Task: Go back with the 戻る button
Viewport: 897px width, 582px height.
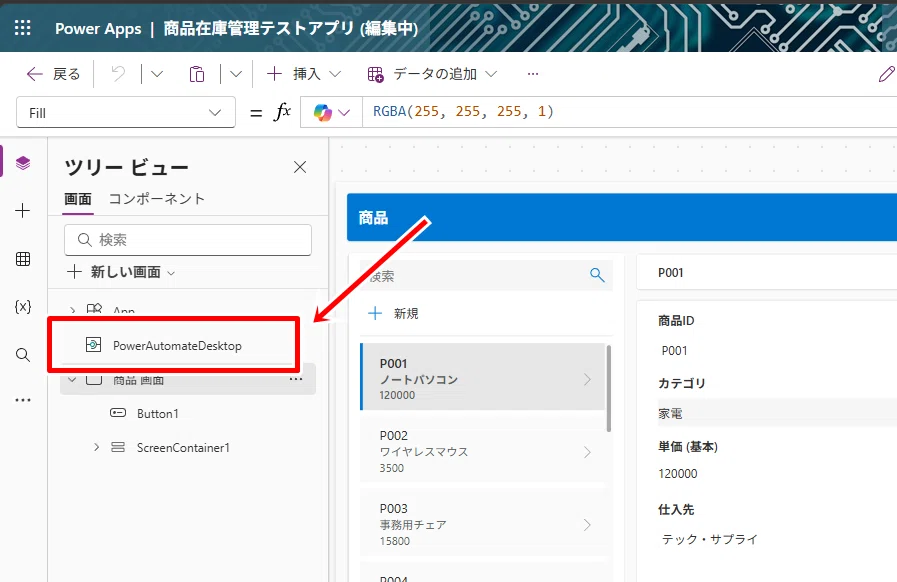Action: [53, 74]
